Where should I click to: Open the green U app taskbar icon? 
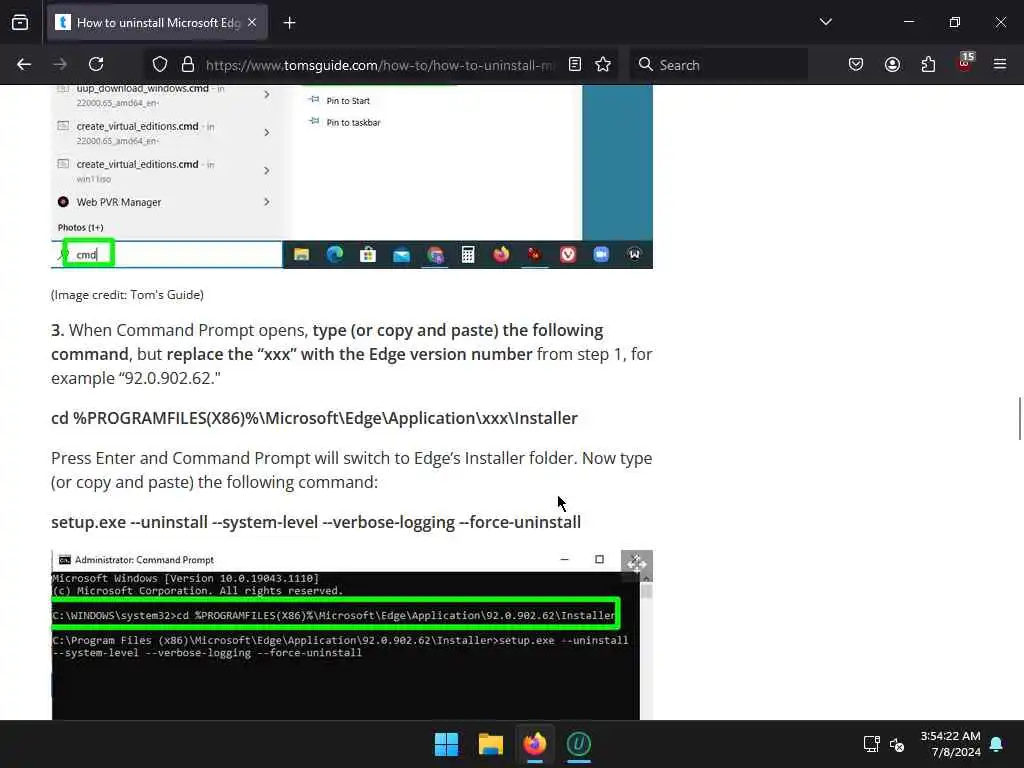click(579, 744)
